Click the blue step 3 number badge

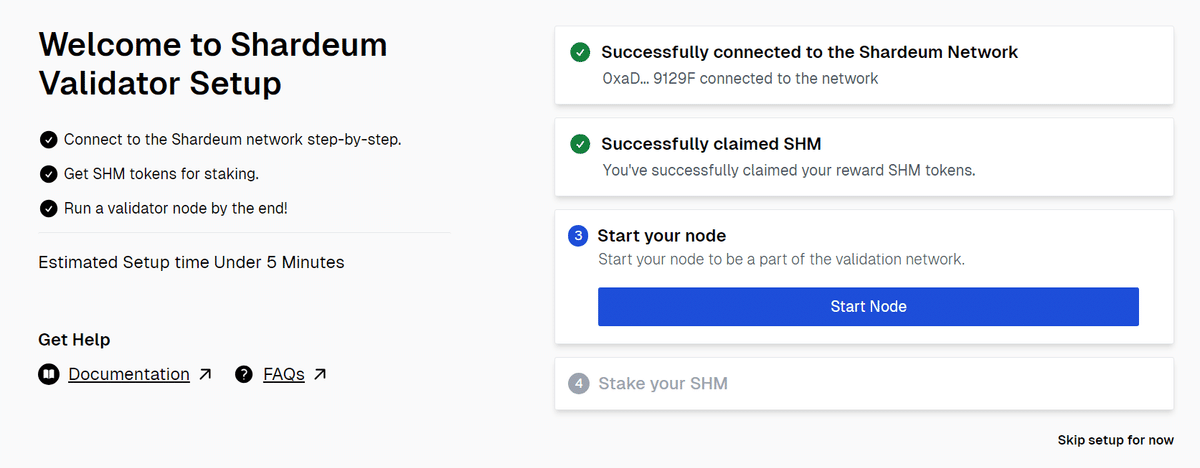tap(578, 236)
